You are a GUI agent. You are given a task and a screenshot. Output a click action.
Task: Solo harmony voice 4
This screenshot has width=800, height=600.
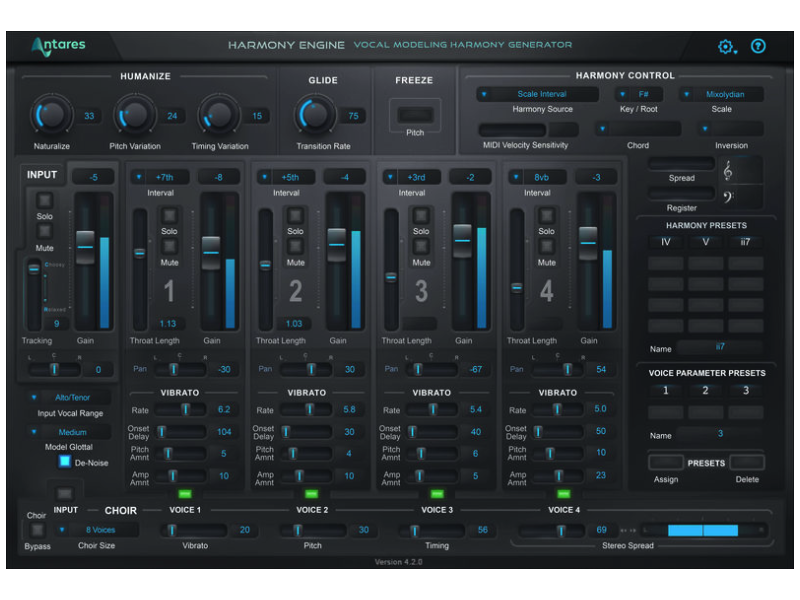coord(546,215)
